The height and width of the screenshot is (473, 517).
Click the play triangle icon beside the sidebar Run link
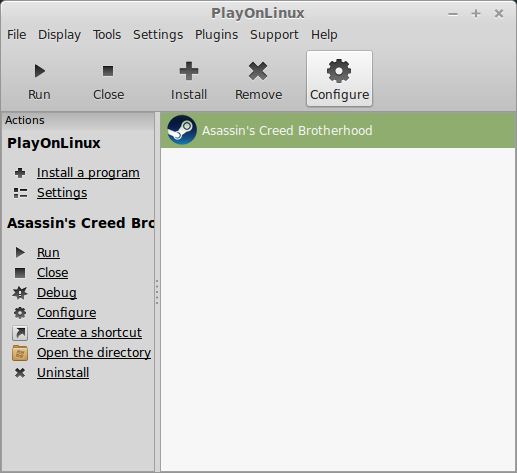[x=20, y=252]
